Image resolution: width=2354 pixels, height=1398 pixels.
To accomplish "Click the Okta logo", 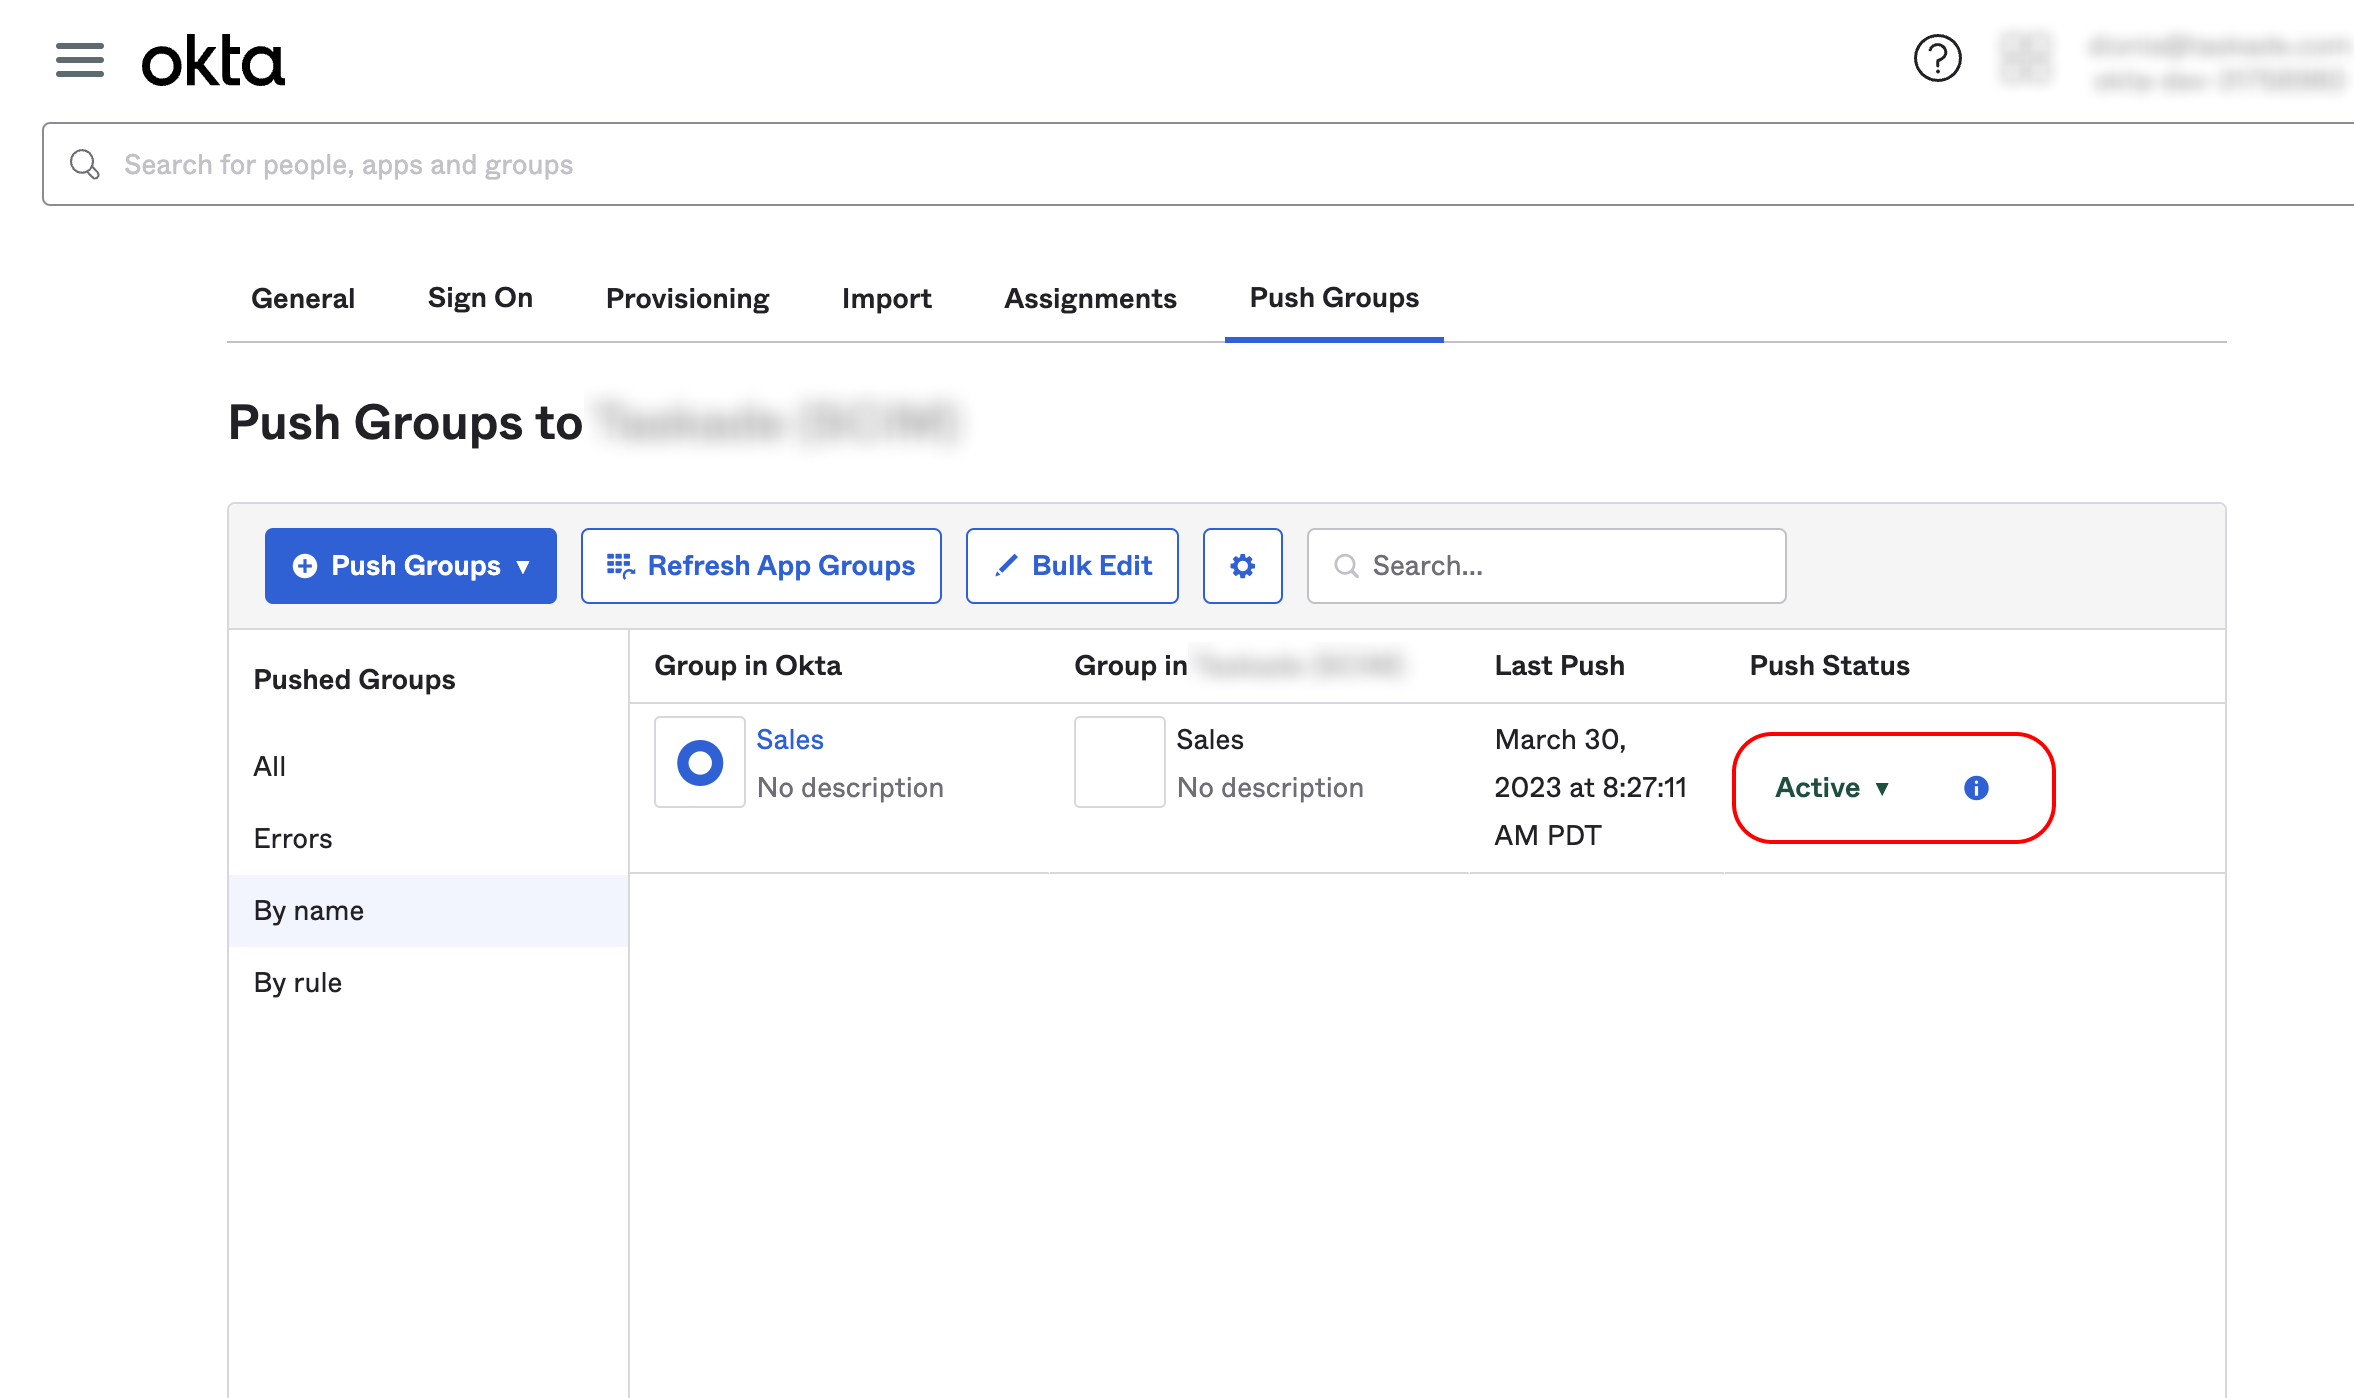I will point(213,62).
